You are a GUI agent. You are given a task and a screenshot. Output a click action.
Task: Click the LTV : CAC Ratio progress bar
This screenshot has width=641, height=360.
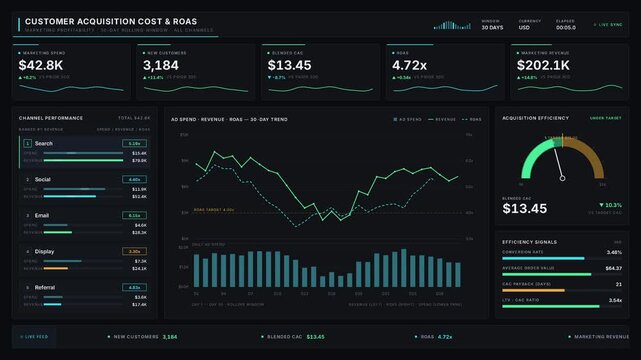pos(562,306)
